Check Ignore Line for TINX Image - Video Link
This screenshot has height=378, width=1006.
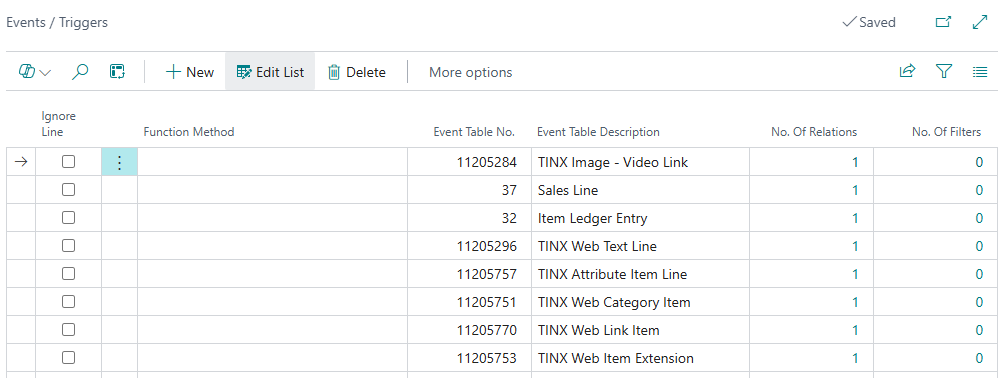(x=68, y=162)
